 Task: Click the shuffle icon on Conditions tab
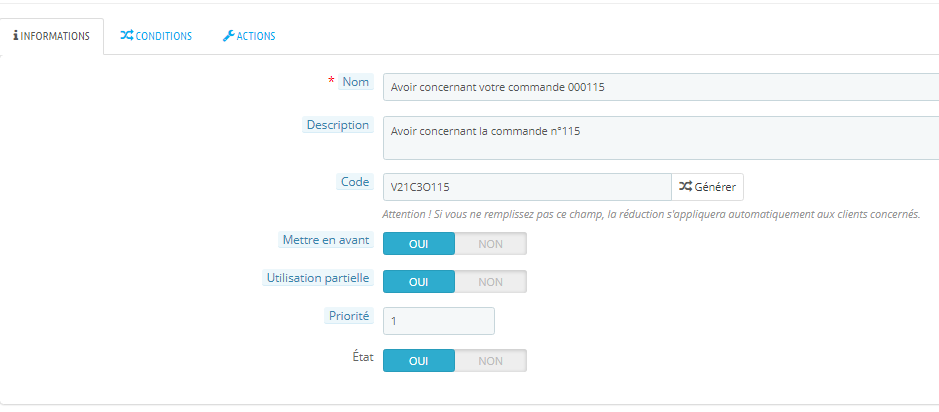point(126,36)
